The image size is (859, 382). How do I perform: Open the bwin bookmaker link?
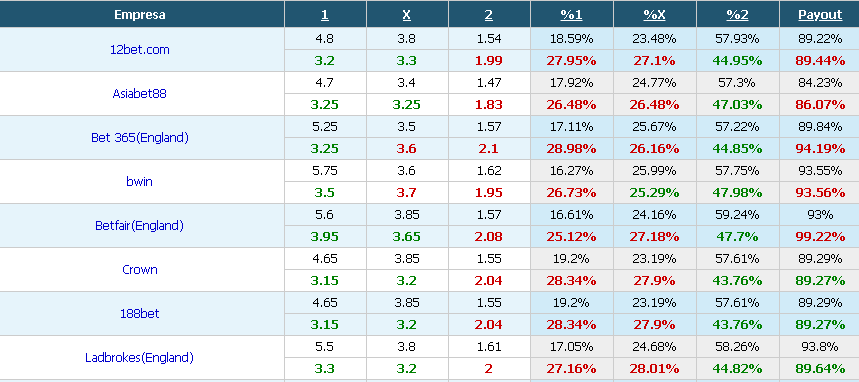(140, 181)
